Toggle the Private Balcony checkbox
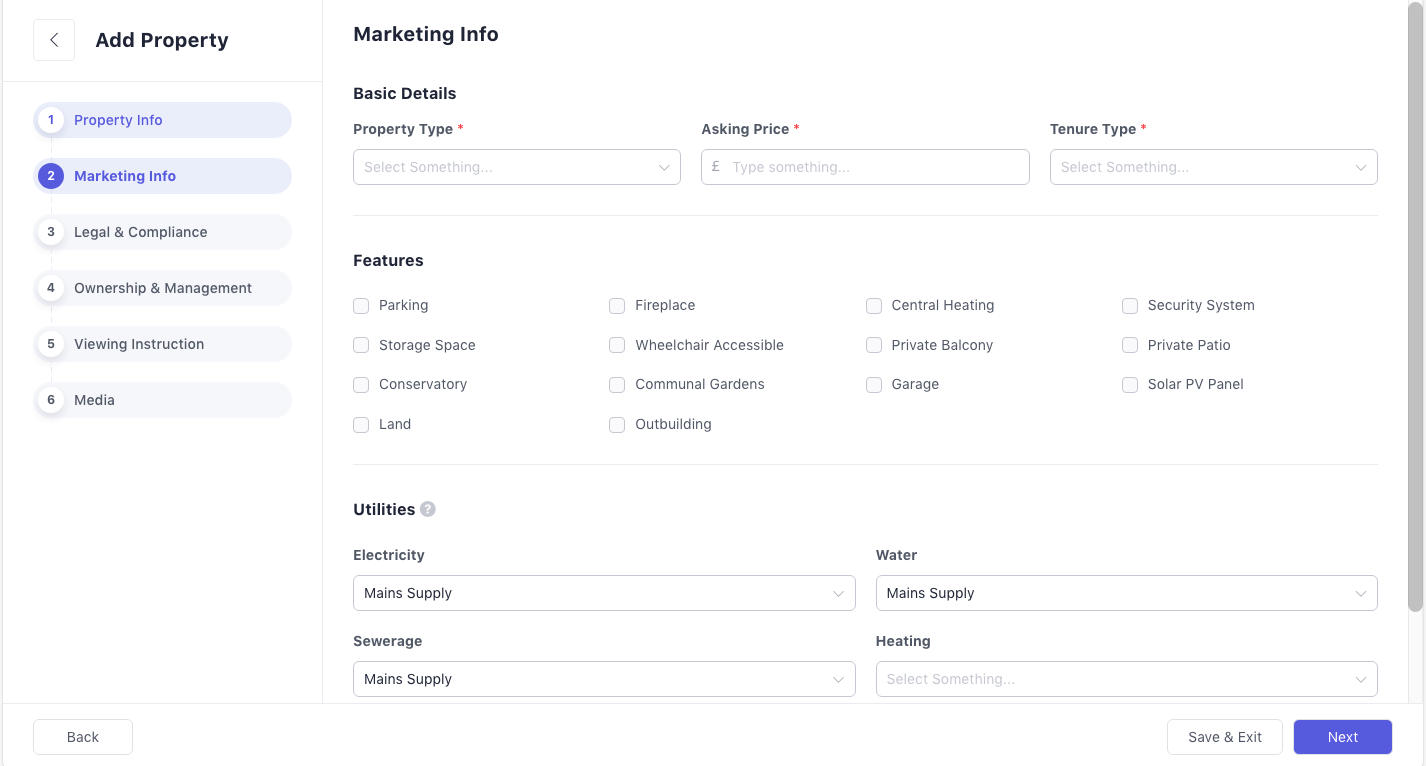The width and height of the screenshot is (1426, 766). tap(874, 345)
